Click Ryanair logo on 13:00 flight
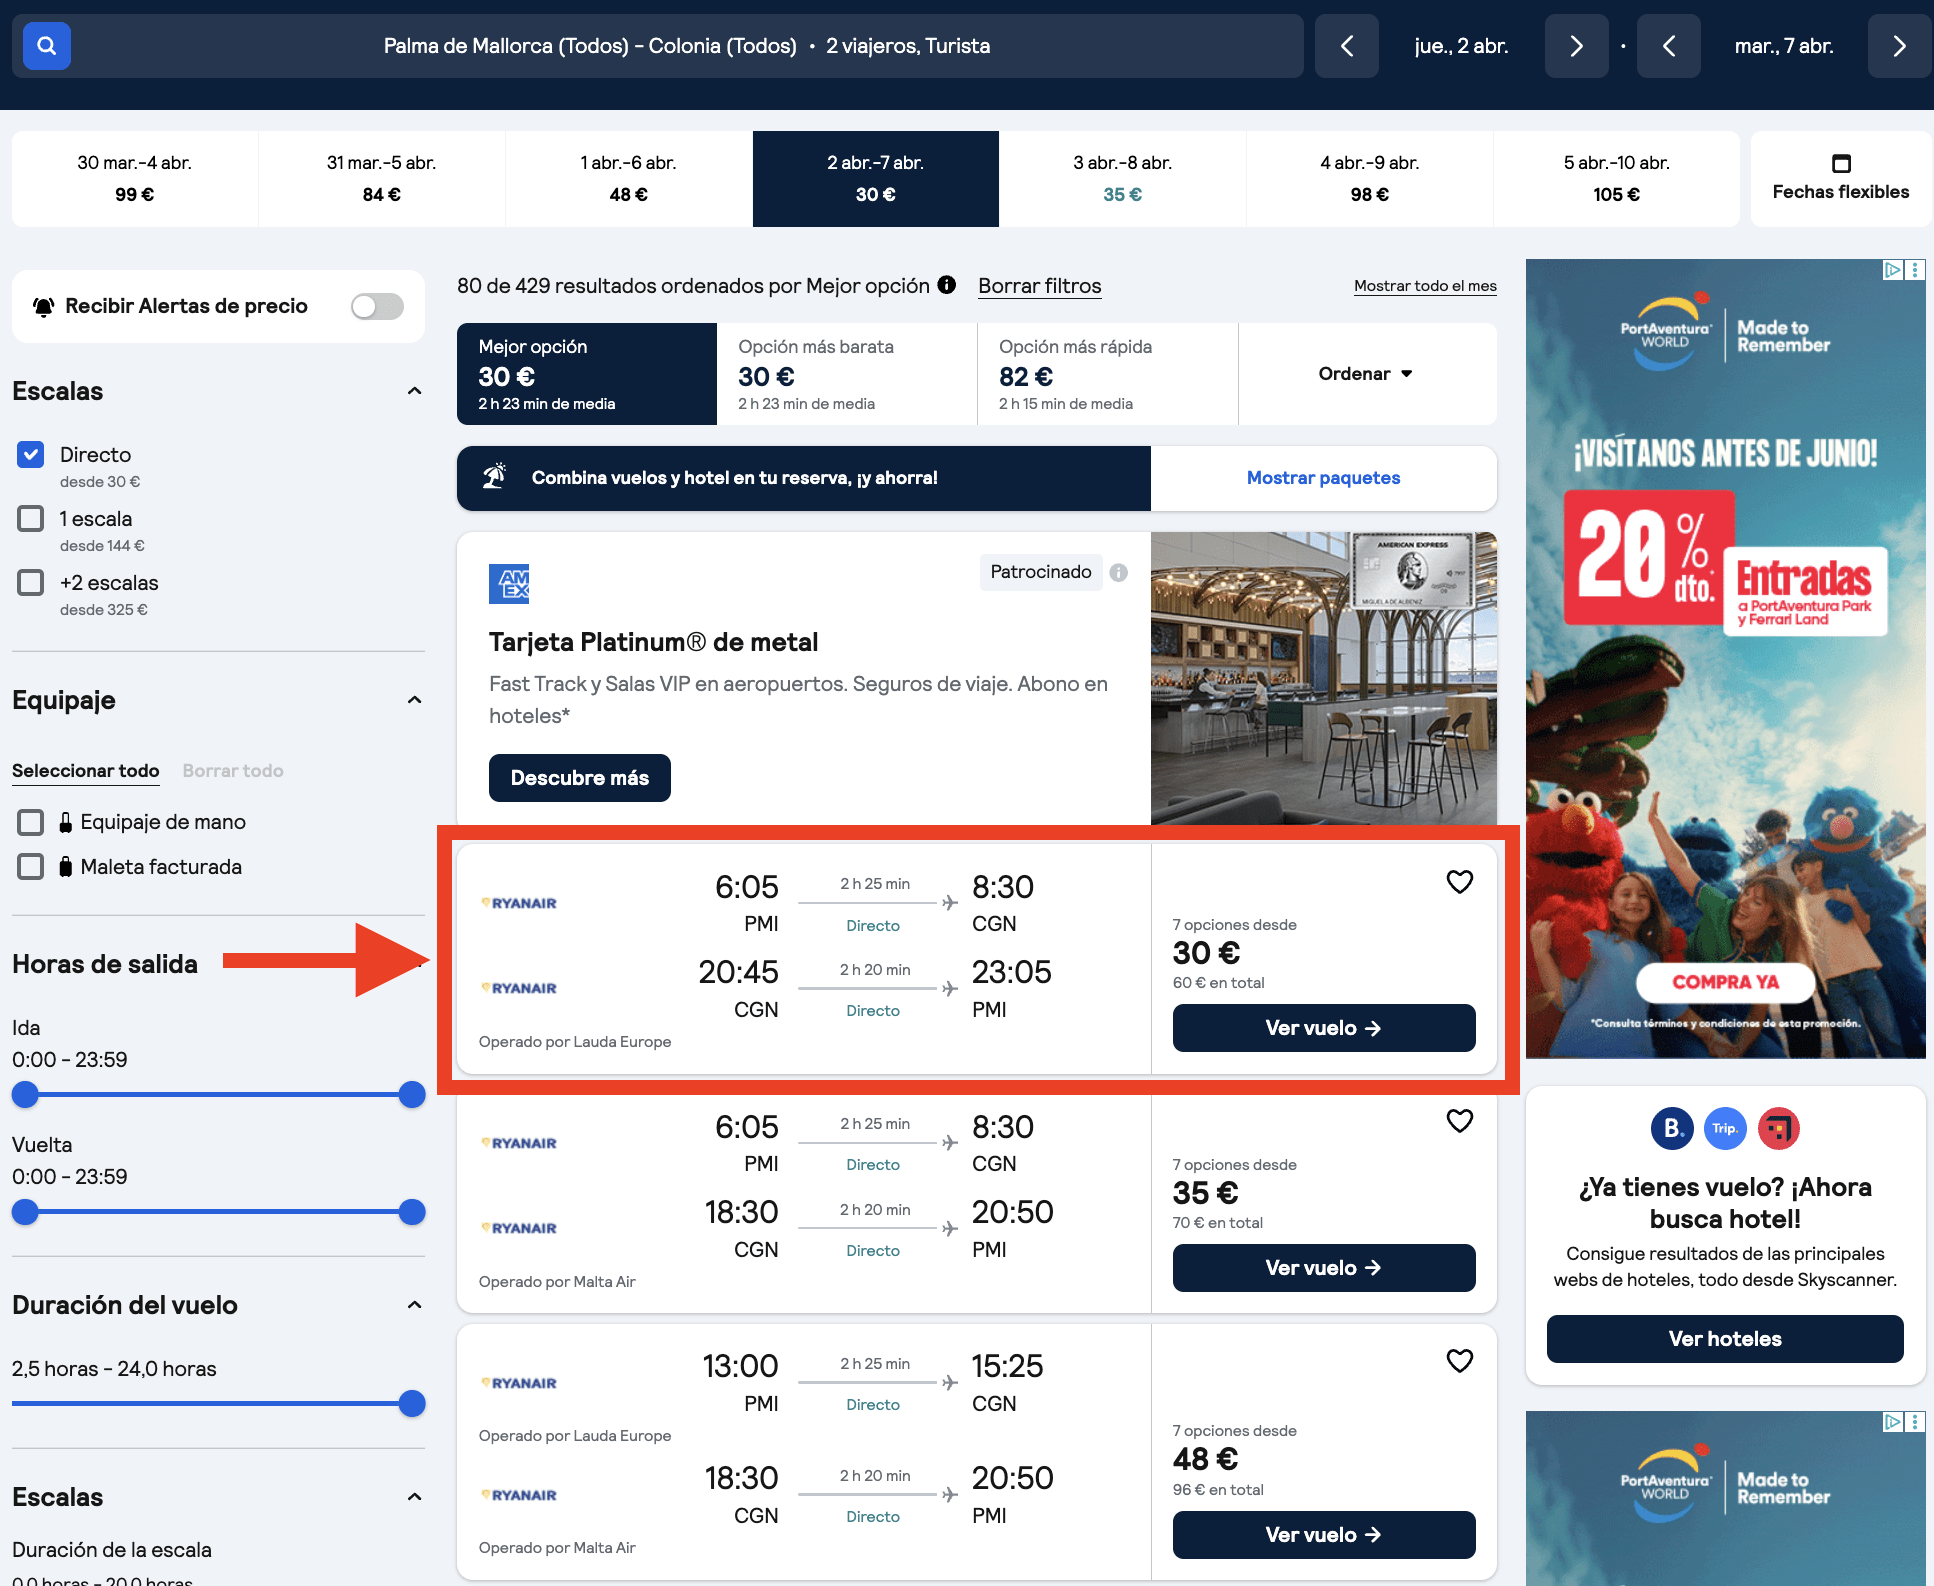 click(x=519, y=1383)
